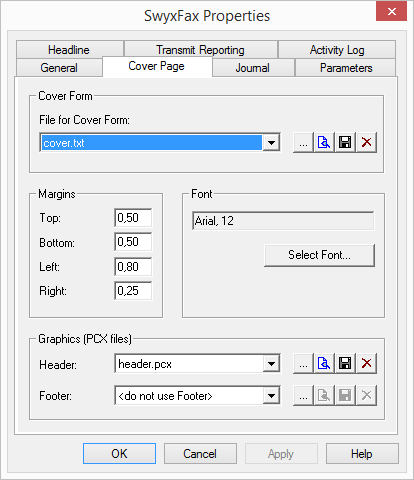
Task: Switch to the Transmit Reporting tab
Action: pos(201,50)
